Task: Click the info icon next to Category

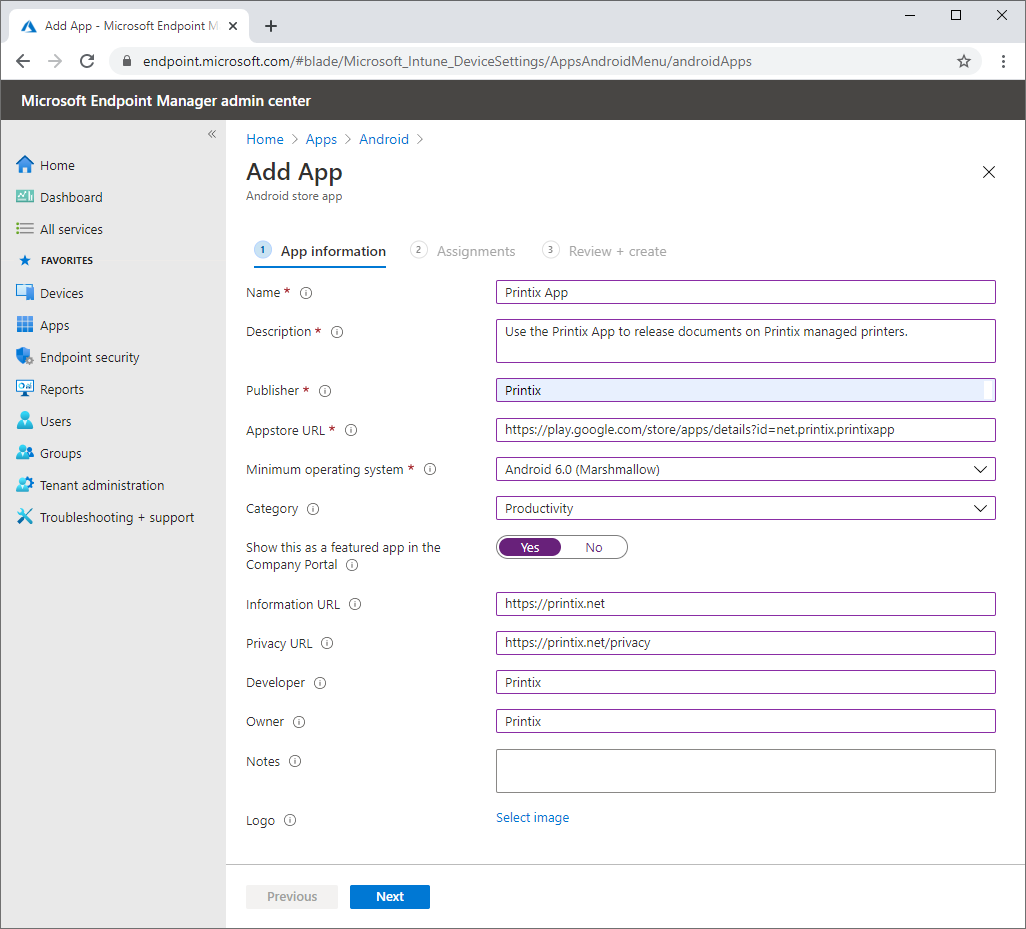Action: tap(313, 509)
